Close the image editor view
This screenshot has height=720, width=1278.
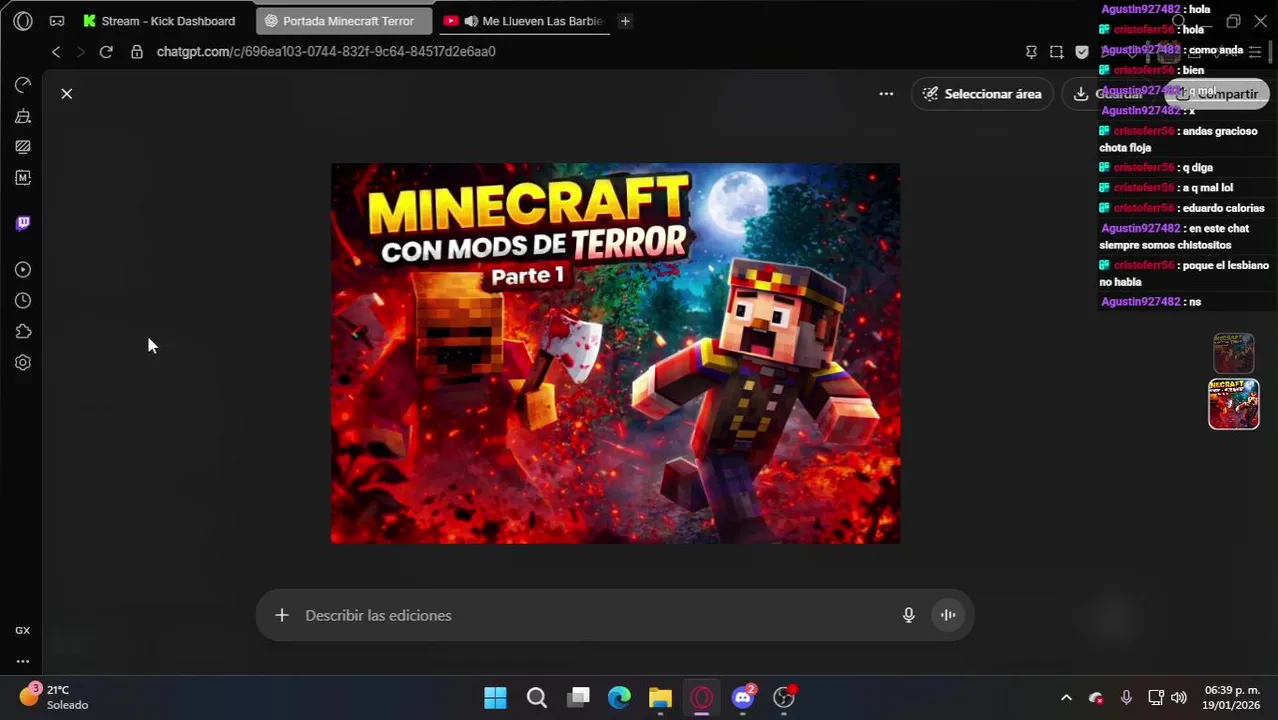tap(67, 93)
